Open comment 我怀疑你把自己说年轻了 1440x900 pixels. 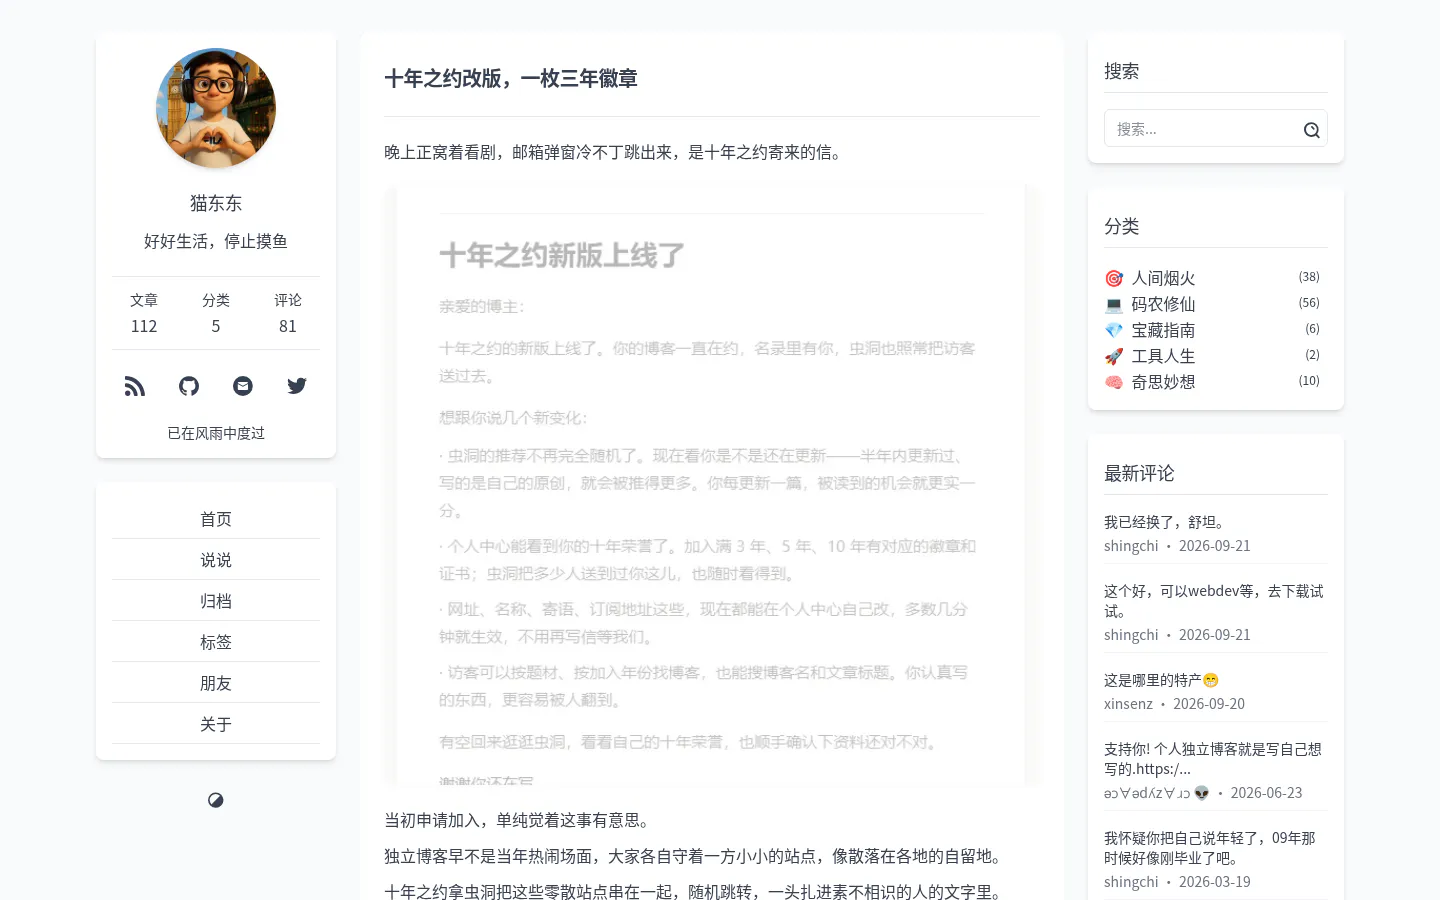(1210, 848)
